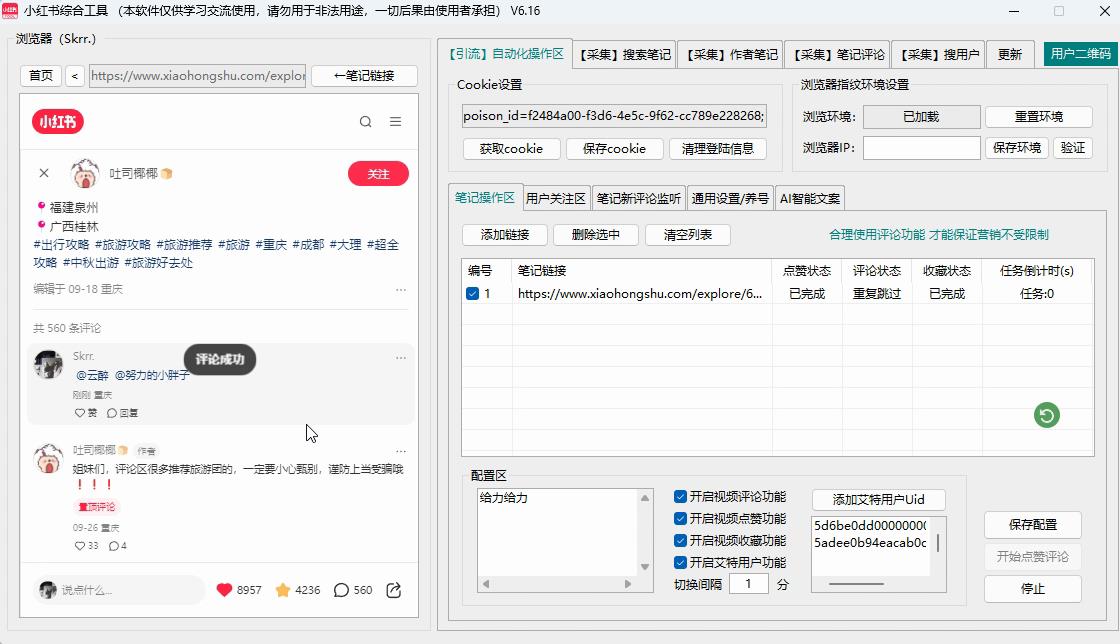The image size is (1120, 644).
Task: Click the share icon beside the comment count
Action: [393, 590]
